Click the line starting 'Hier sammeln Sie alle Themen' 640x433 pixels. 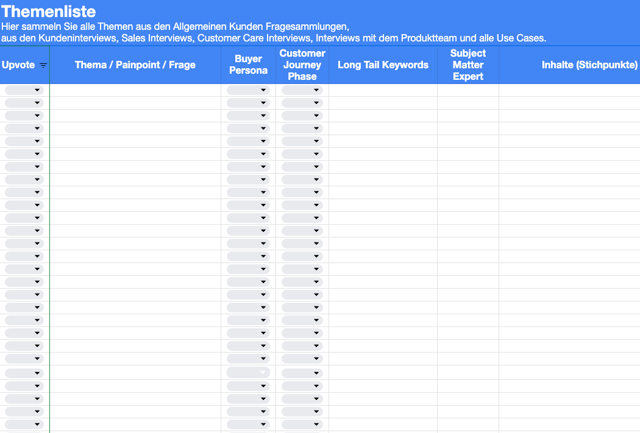click(x=175, y=27)
